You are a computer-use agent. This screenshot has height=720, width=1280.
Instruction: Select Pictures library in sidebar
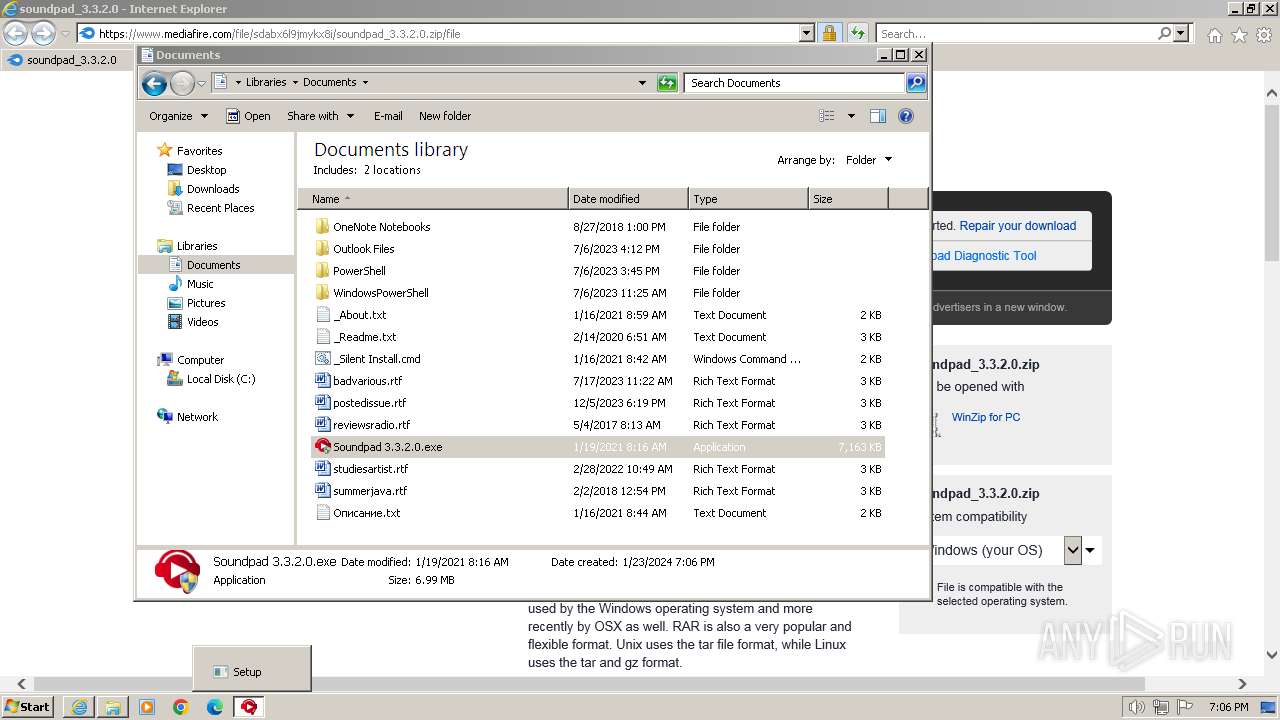click(206, 303)
